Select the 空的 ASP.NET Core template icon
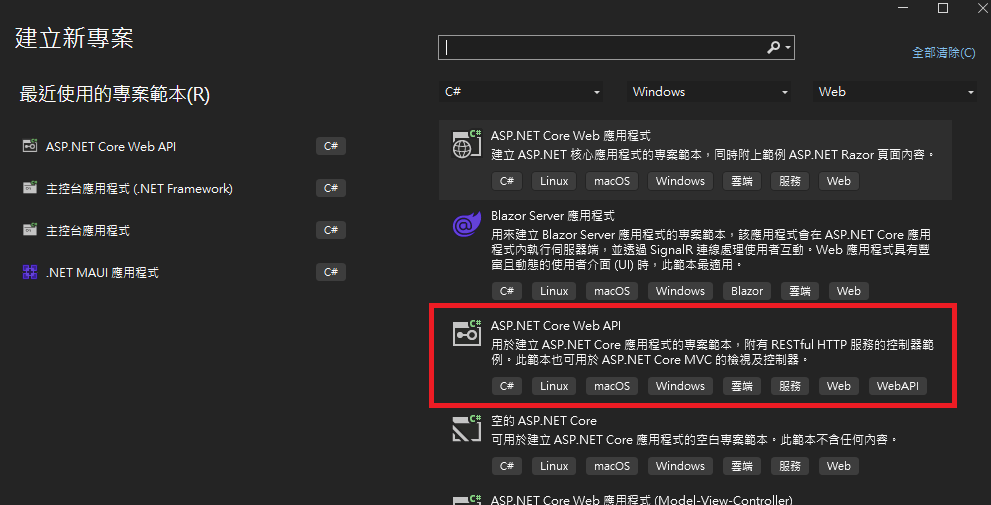This screenshot has height=505, width=991. point(467,428)
